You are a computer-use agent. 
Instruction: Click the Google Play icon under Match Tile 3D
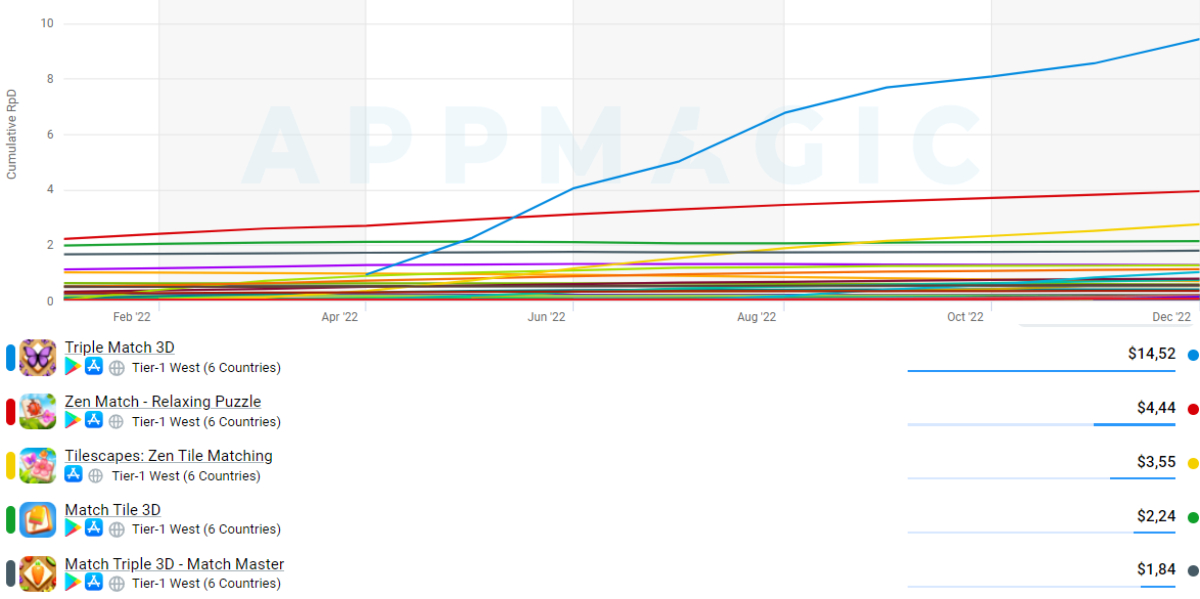(73, 529)
